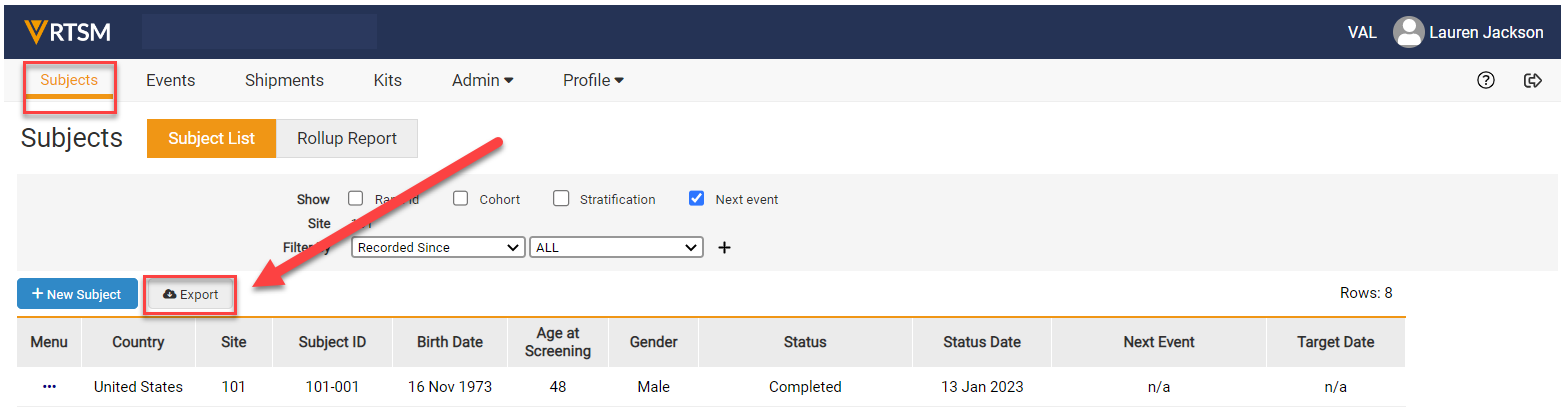Expand the ALL filter value dropdown
1561x411 pixels.
click(616, 247)
